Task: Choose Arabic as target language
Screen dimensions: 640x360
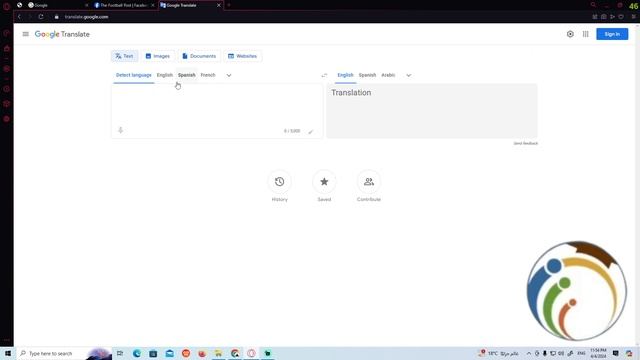Action: [x=388, y=75]
